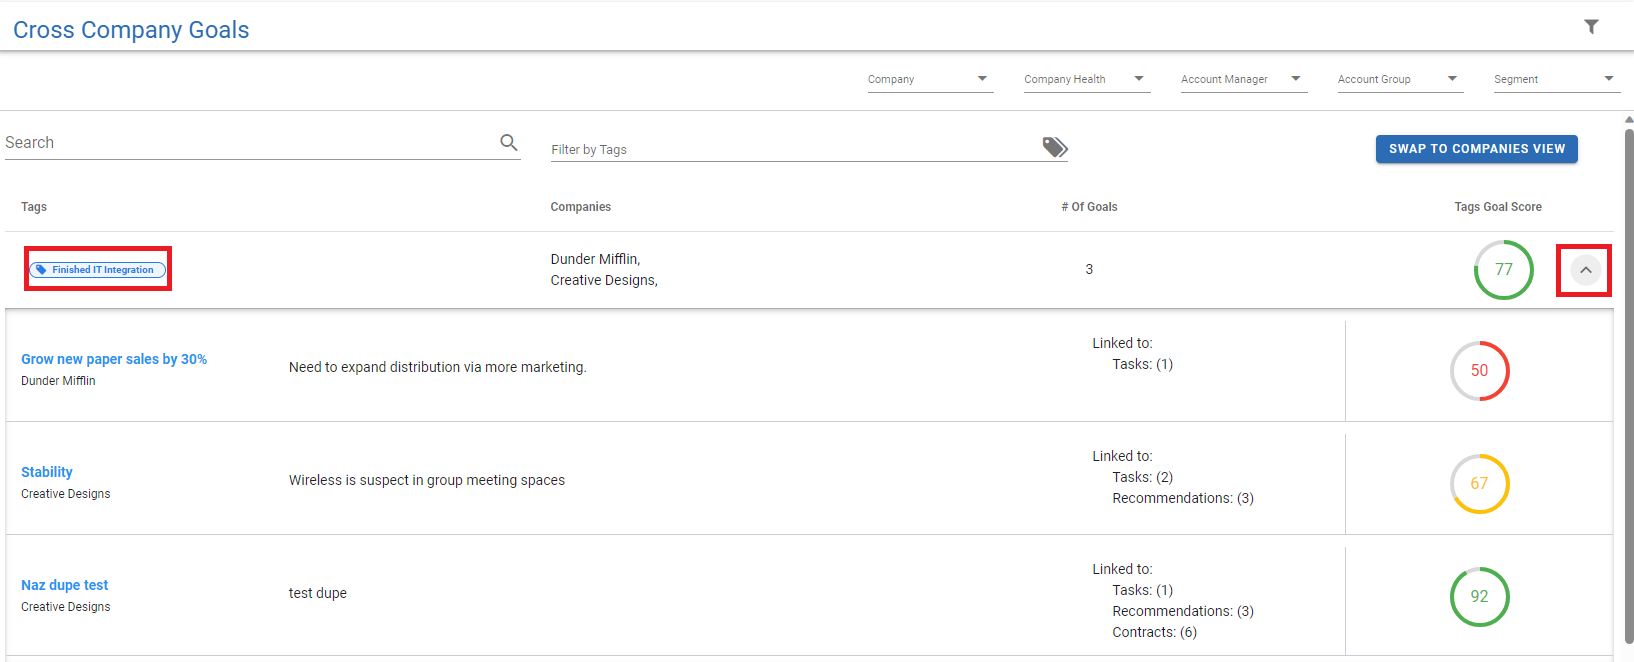Click Swap to Companies View button
The image size is (1634, 662).
(1477, 149)
